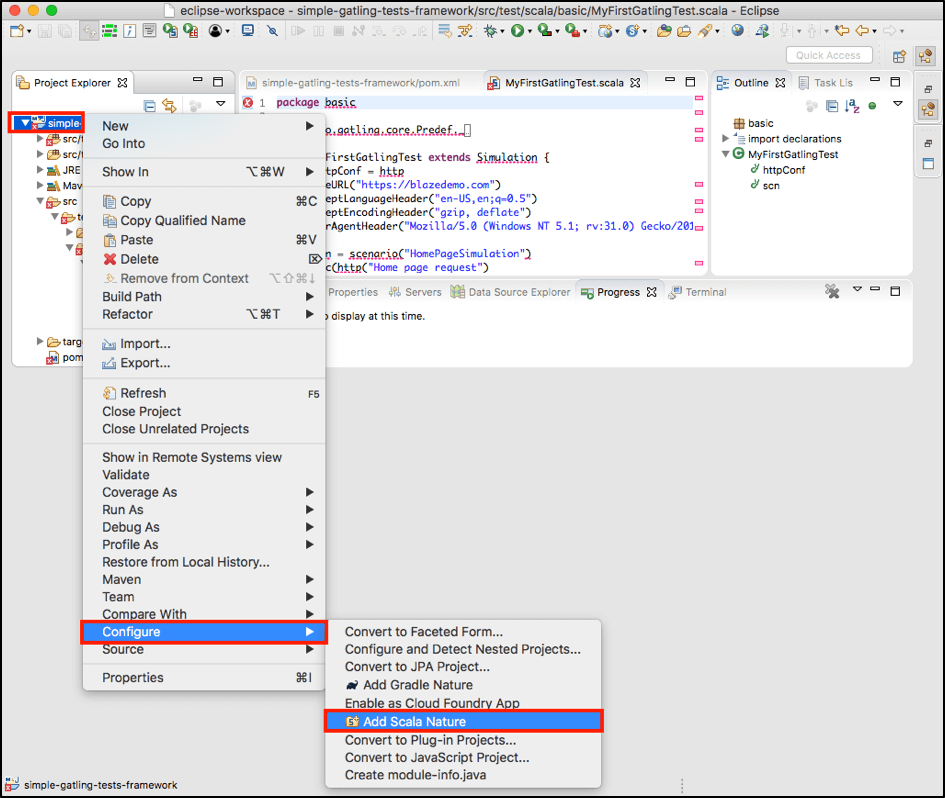Click the Collapse All icon in Outline view

[832, 106]
